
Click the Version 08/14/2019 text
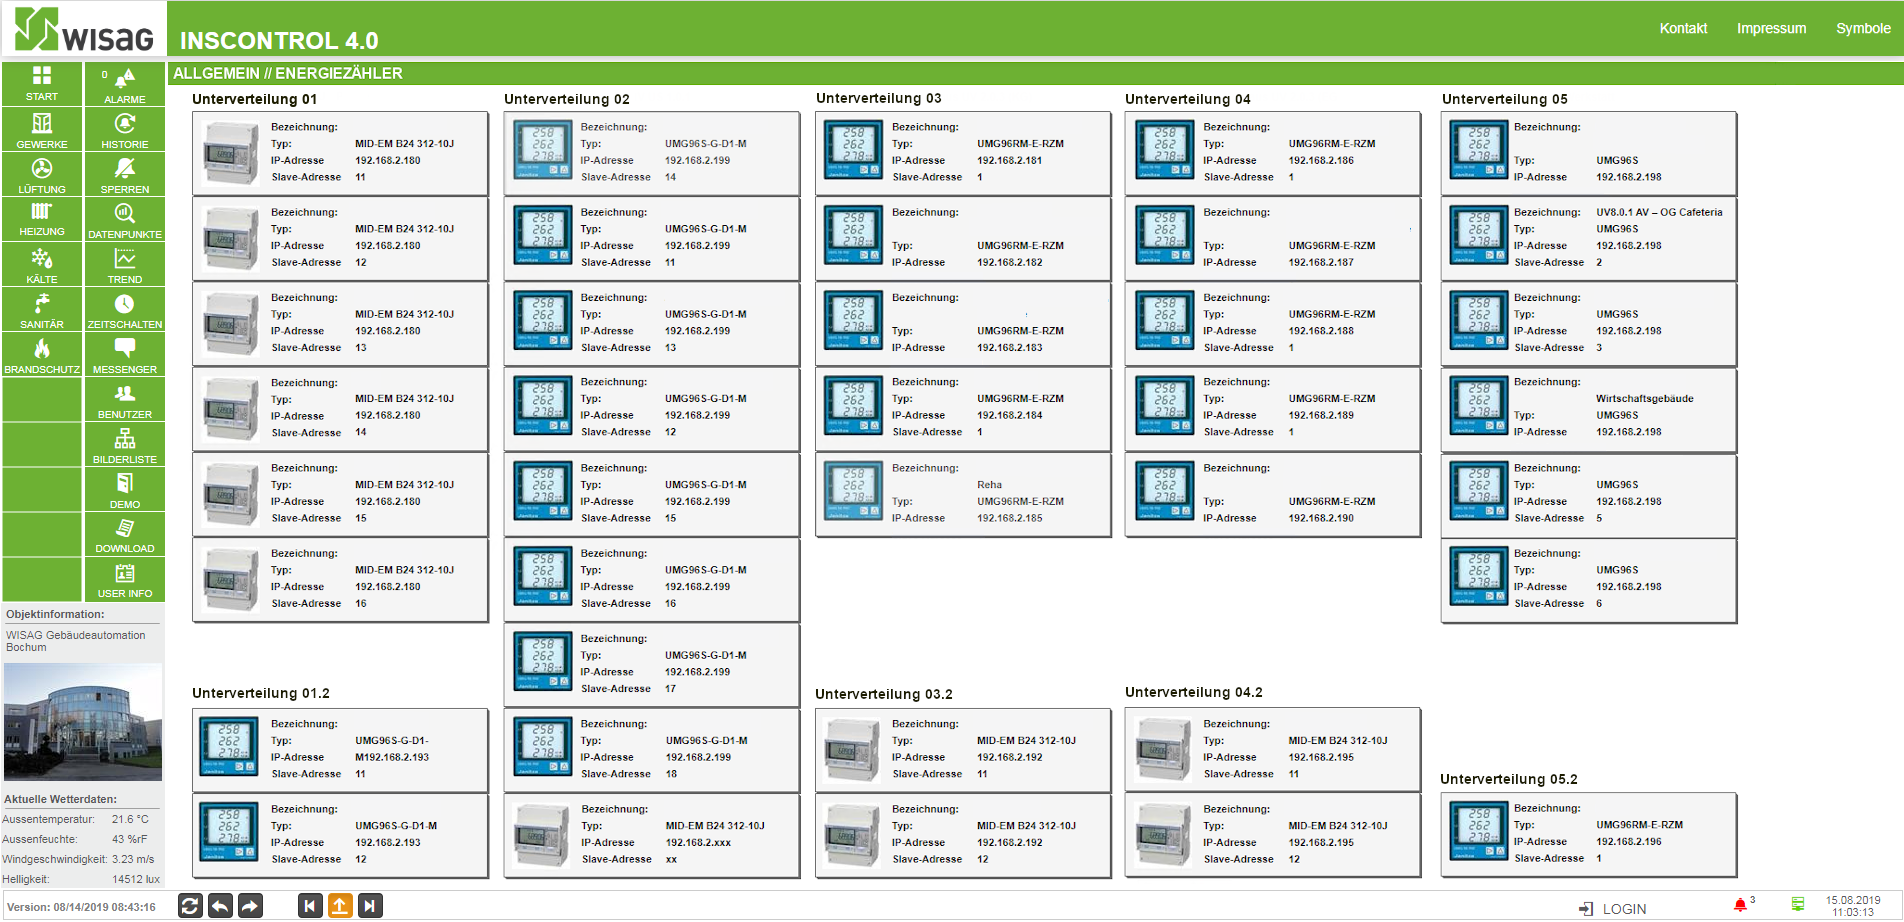[x=81, y=907]
